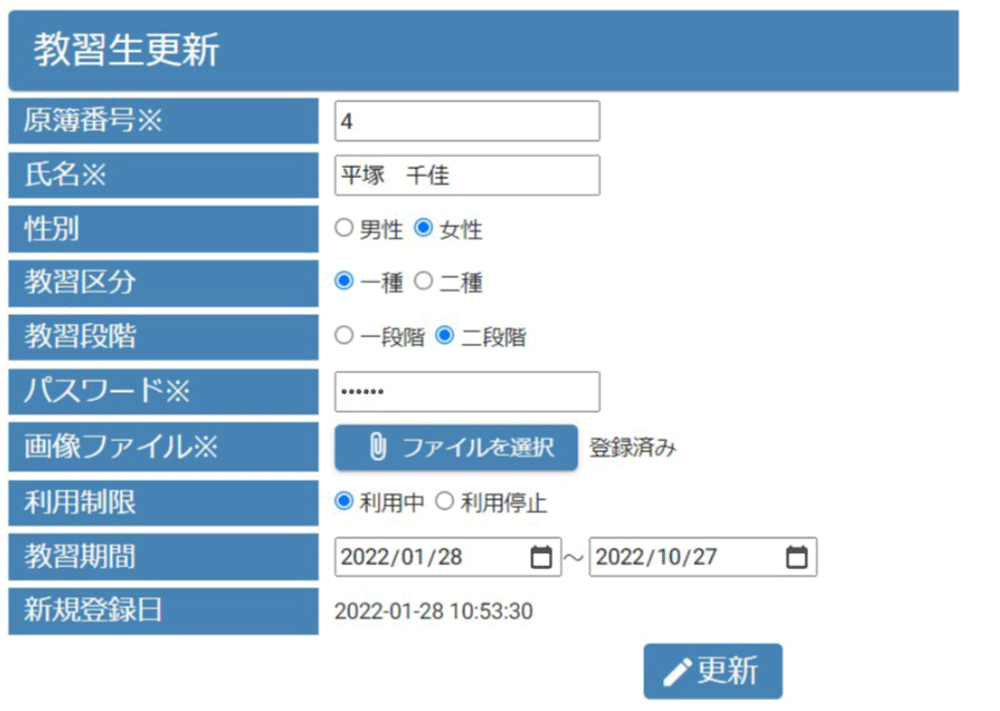This screenshot has height=711, width=1000.
Task: Click into the パスワード field
Action: (x=467, y=392)
